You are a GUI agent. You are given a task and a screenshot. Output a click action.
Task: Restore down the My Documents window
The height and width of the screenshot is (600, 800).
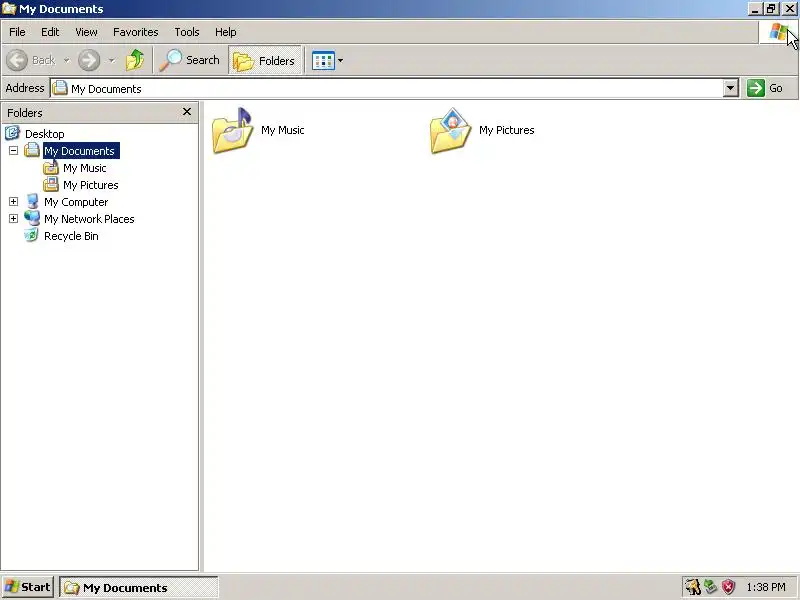(771, 9)
